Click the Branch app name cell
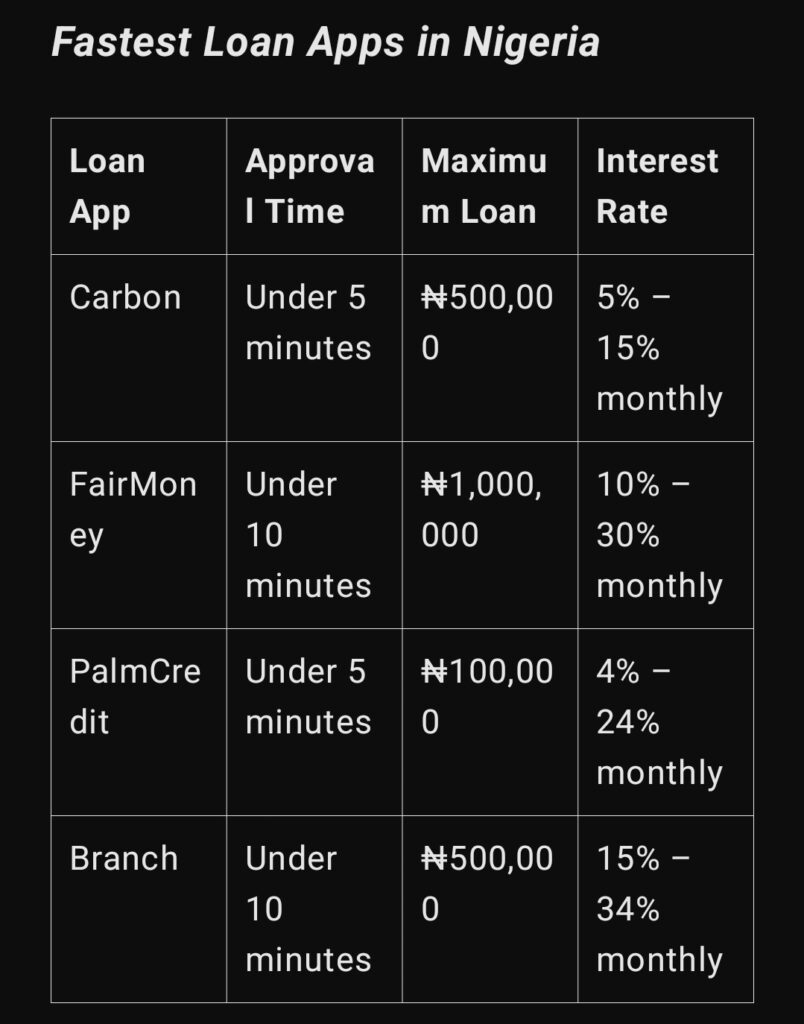 pos(139,908)
